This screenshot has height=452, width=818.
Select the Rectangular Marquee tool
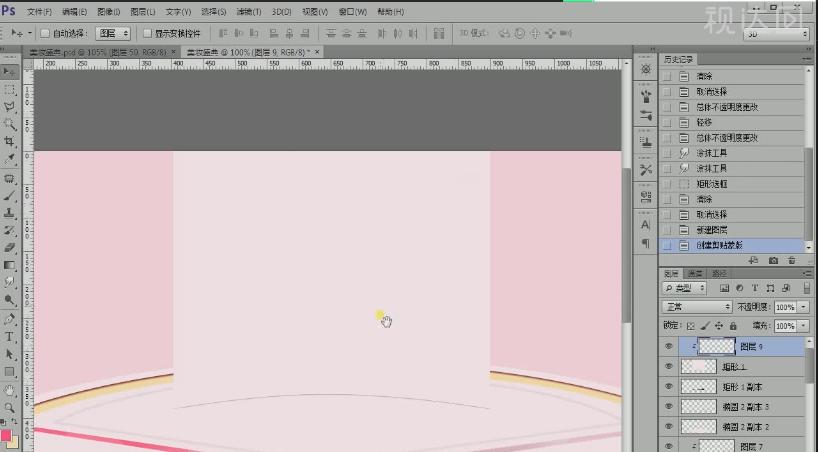(9, 89)
